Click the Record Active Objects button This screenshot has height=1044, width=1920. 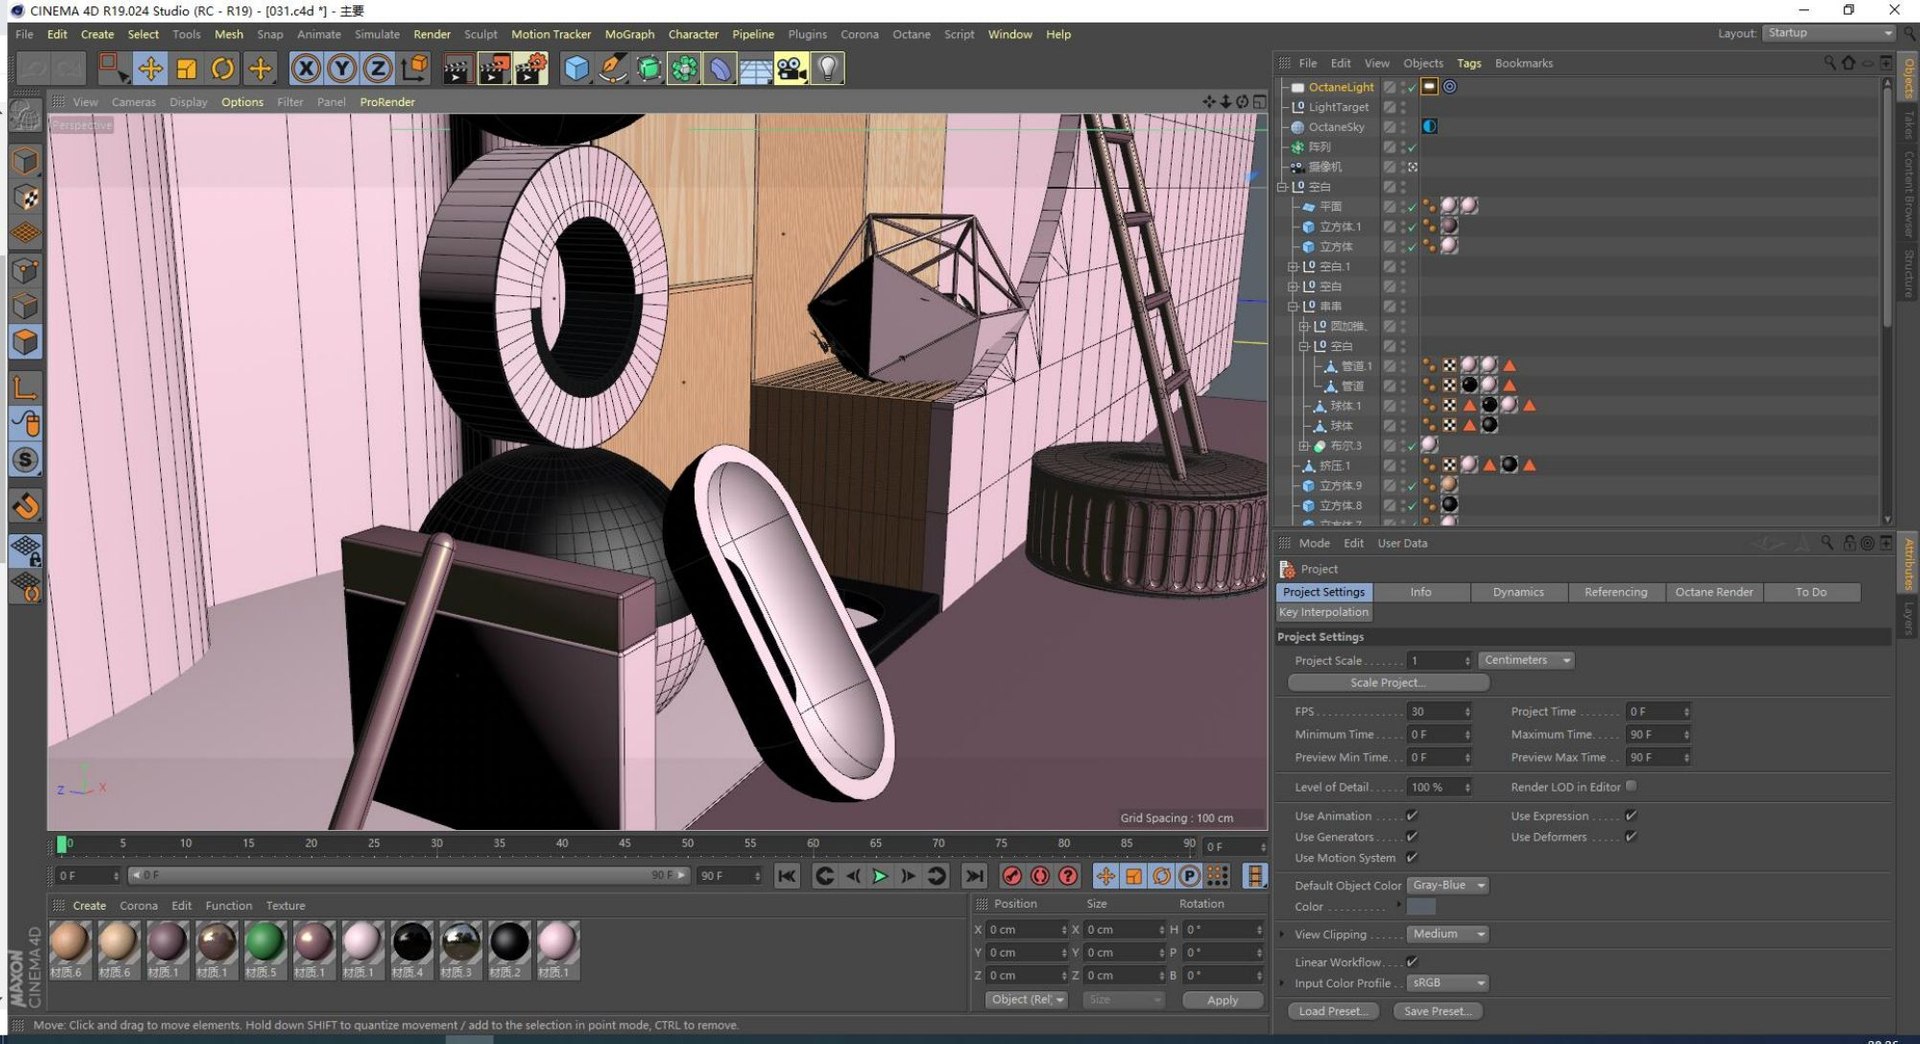point(1012,876)
